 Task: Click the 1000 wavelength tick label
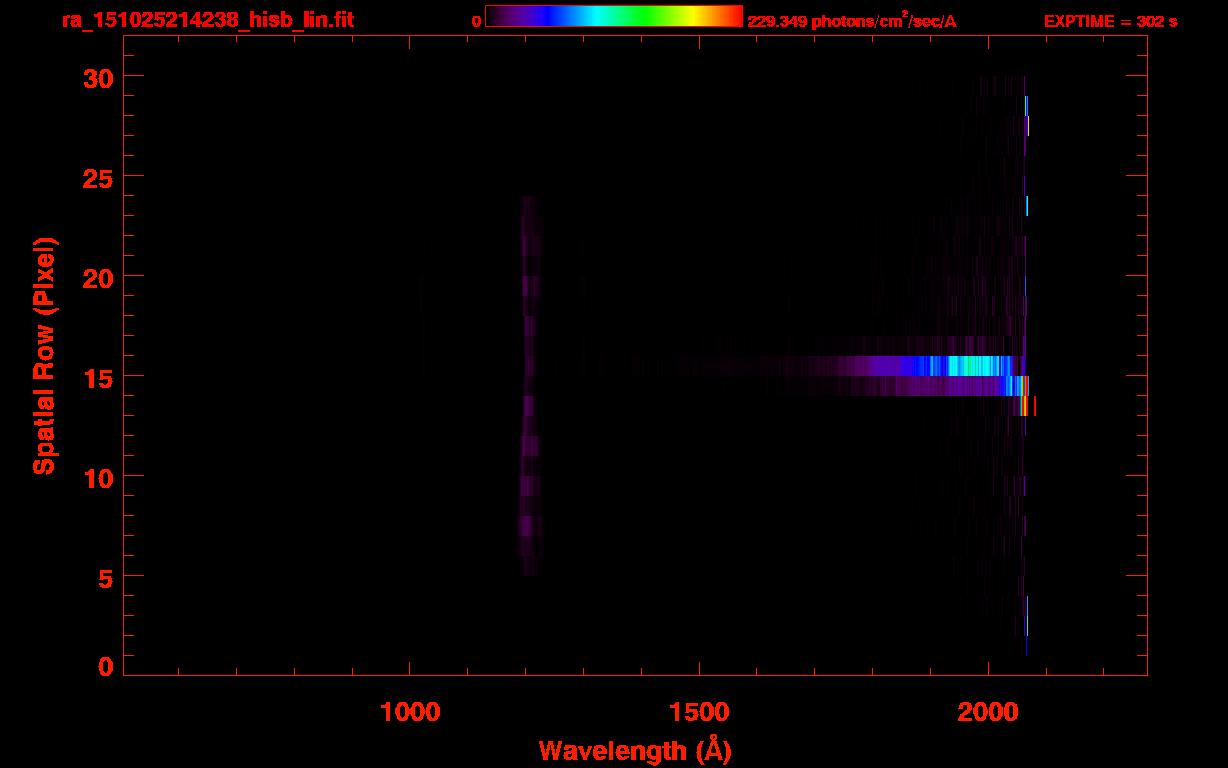[x=411, y=711]
